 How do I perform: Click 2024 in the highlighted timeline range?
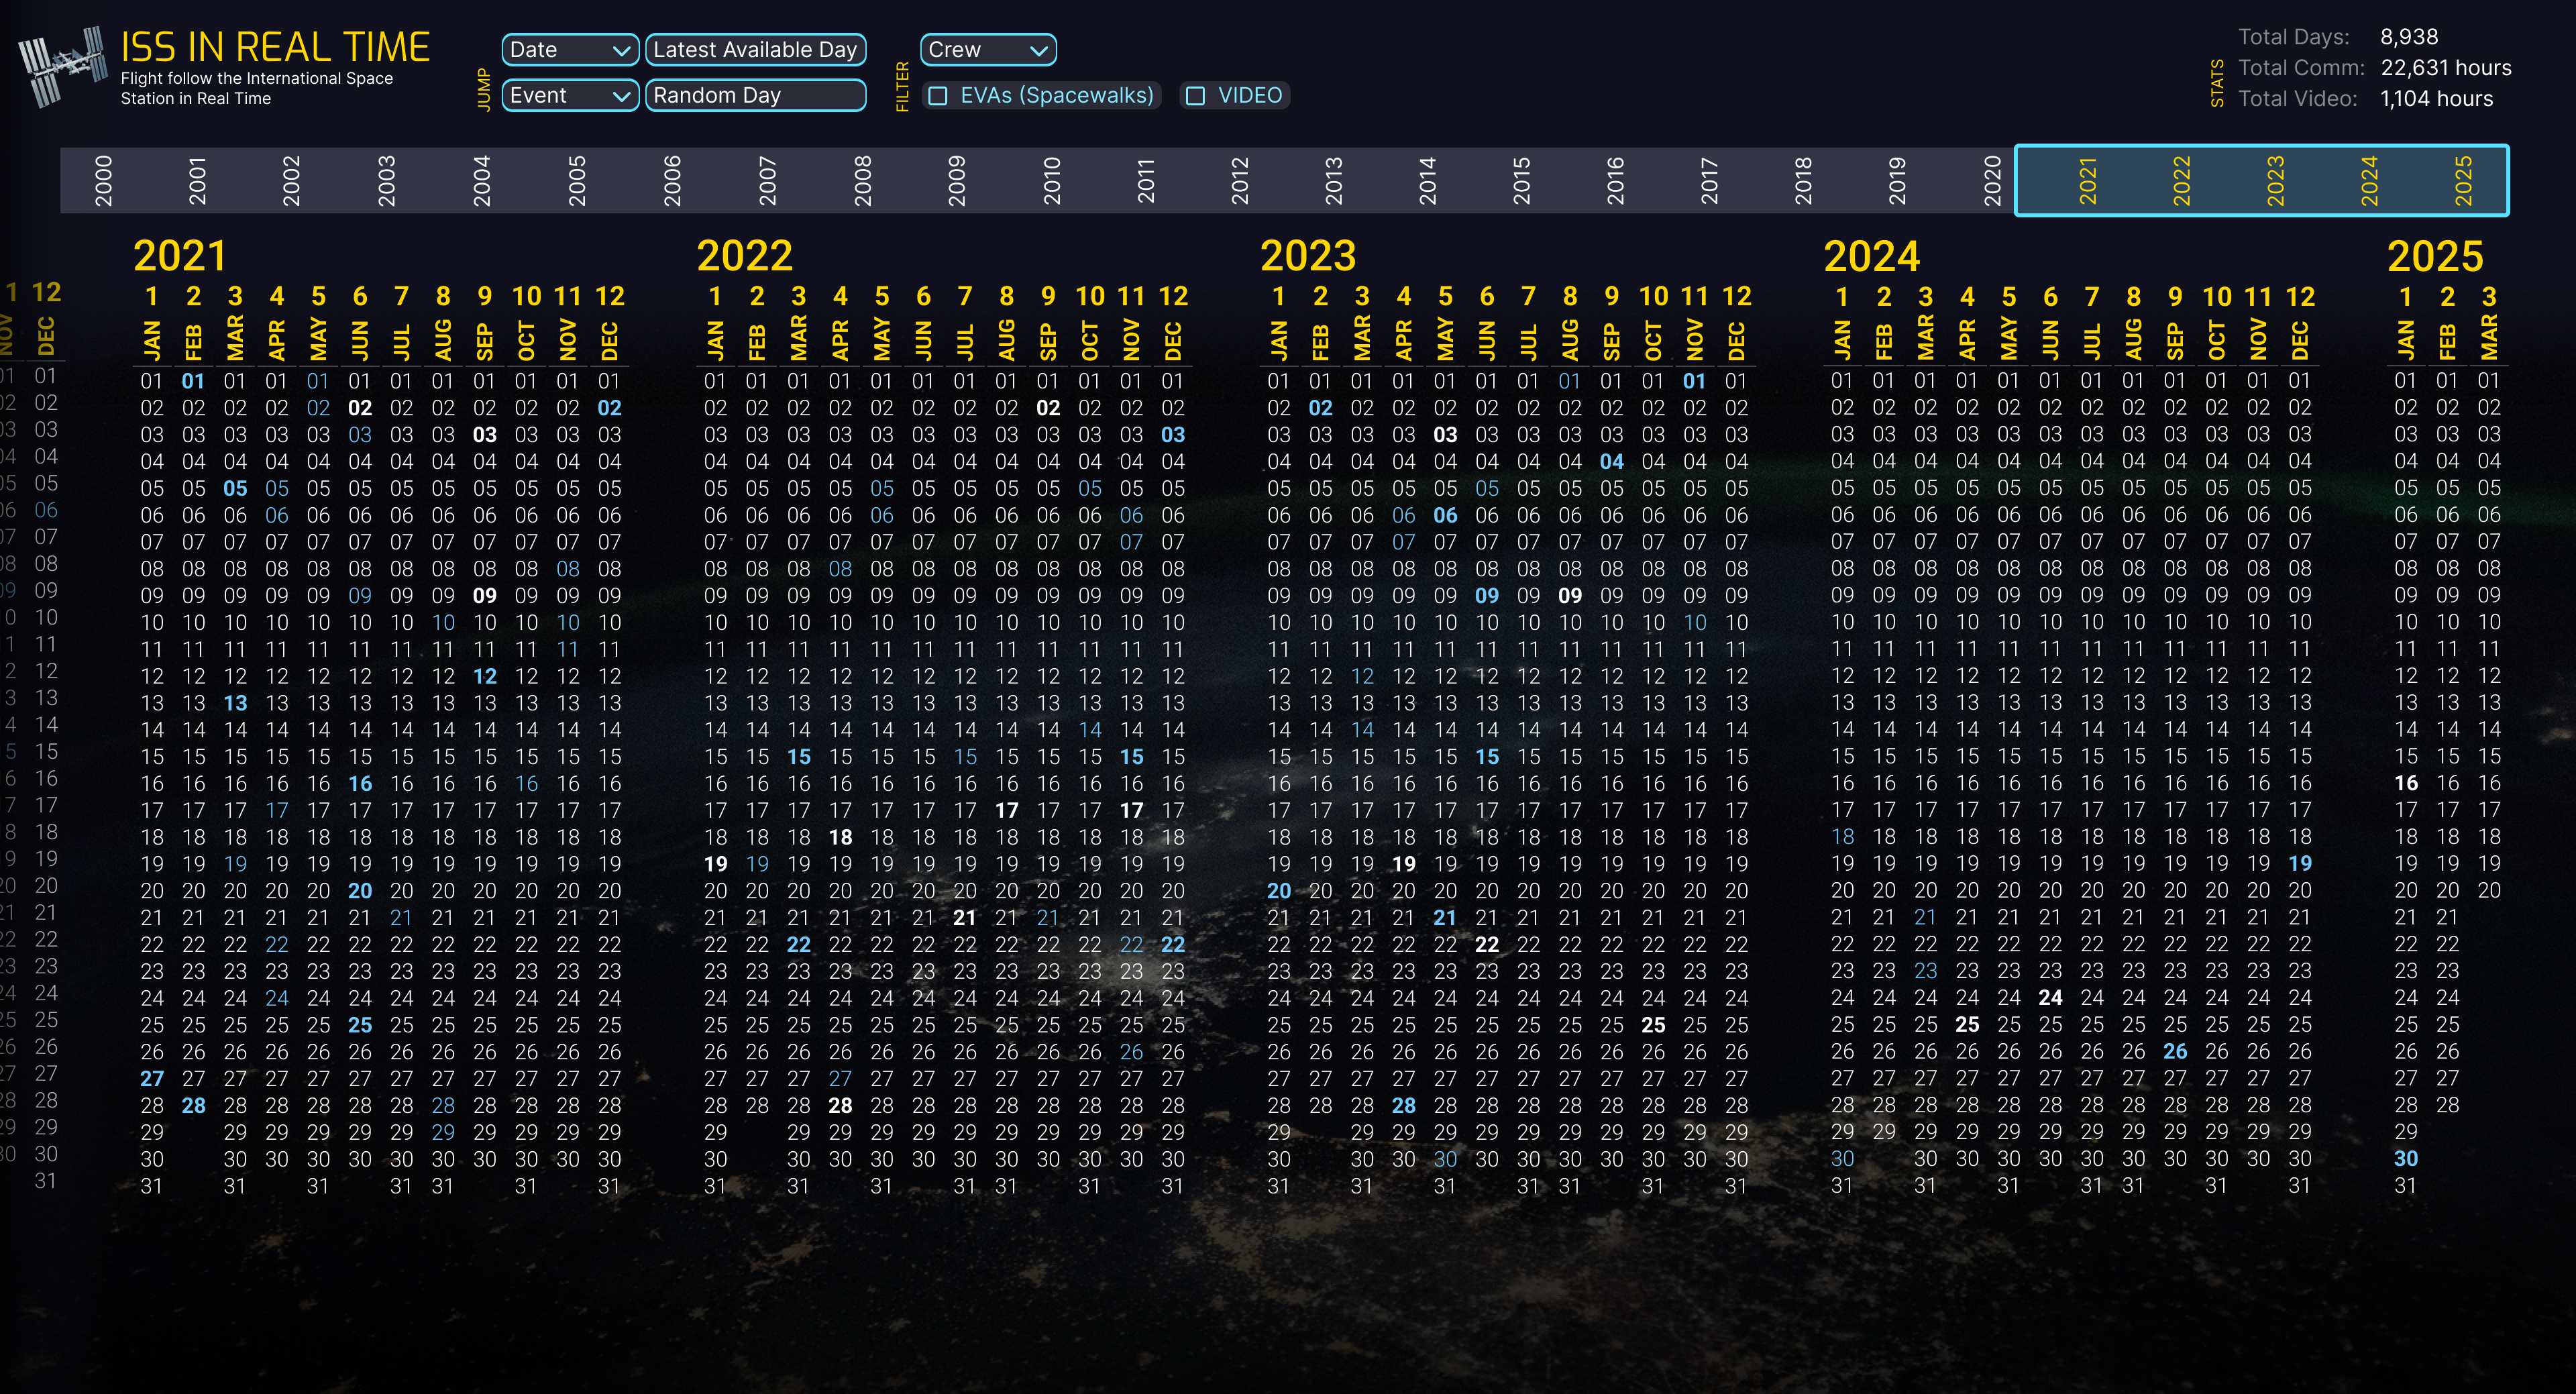[x=2369, y=181]
